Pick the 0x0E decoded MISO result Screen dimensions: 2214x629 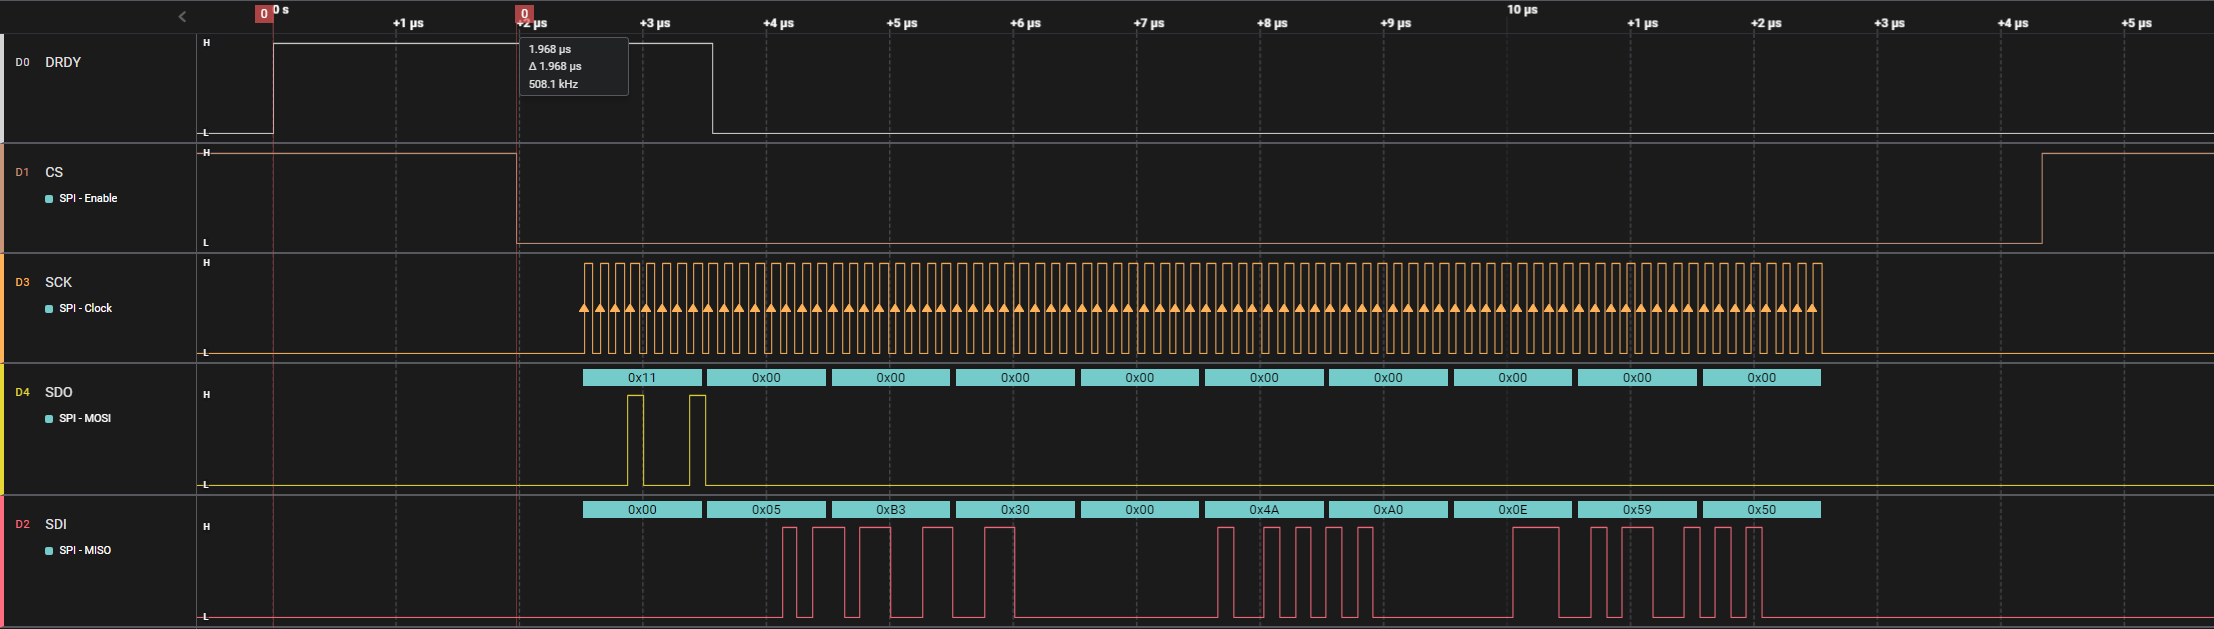pos(1512,510)
